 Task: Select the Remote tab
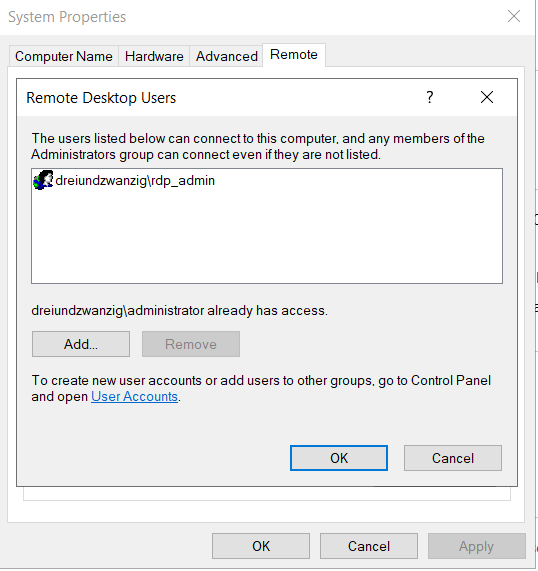pyautogui.click(x=294, y=55)
